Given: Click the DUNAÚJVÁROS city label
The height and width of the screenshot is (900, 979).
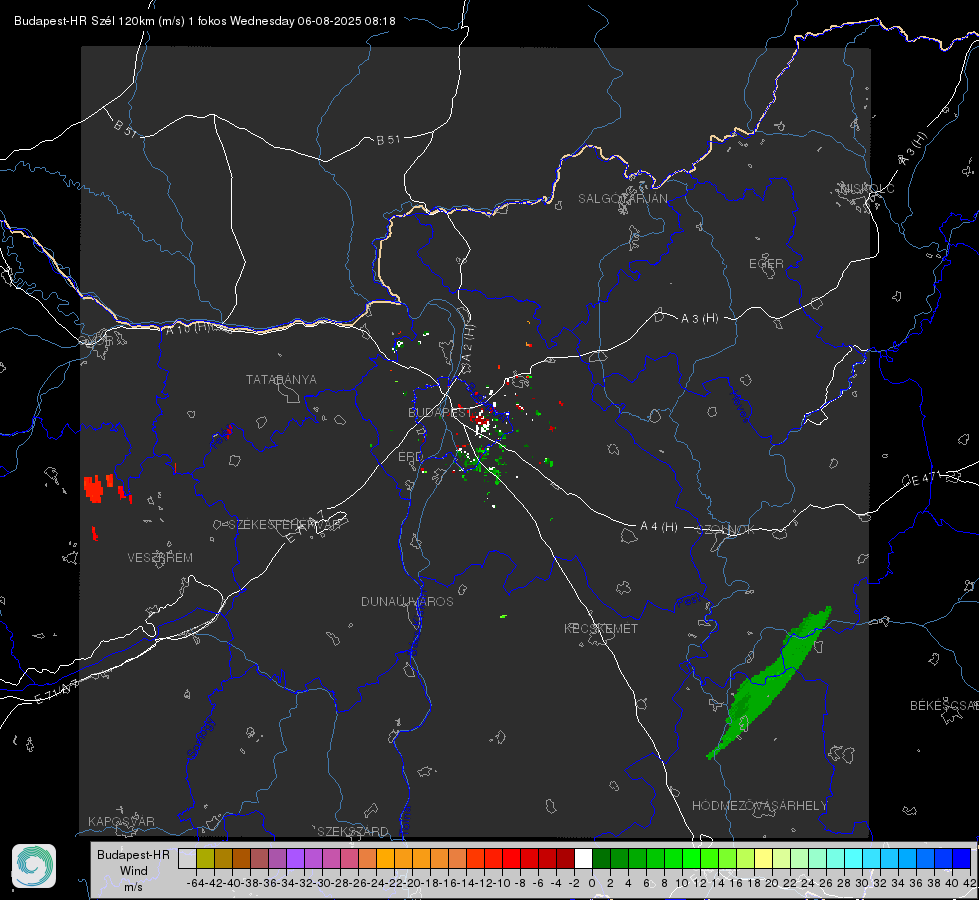Looking at the screenshot, I should click(407, 601).
